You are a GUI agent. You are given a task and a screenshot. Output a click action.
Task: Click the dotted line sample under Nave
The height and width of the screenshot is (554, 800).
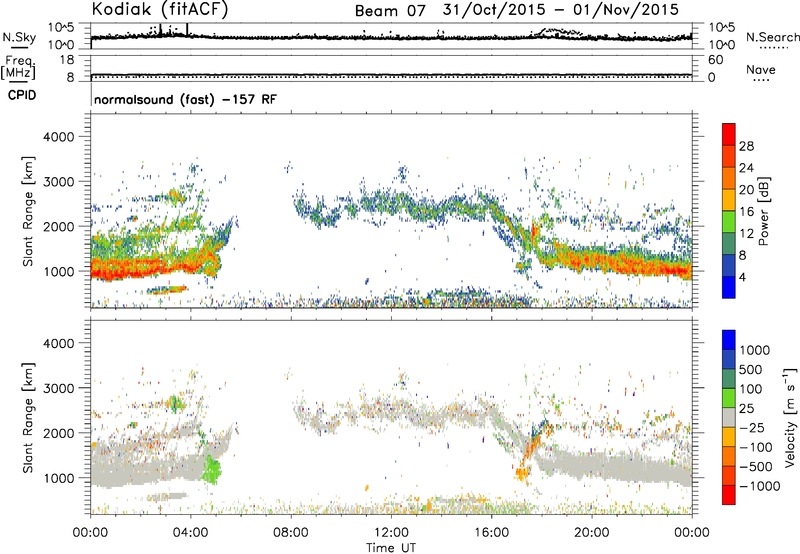[x=761, y=80]
